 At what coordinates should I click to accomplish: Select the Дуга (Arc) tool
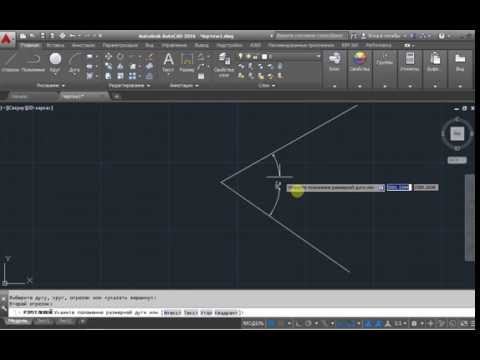coord(74,62)
